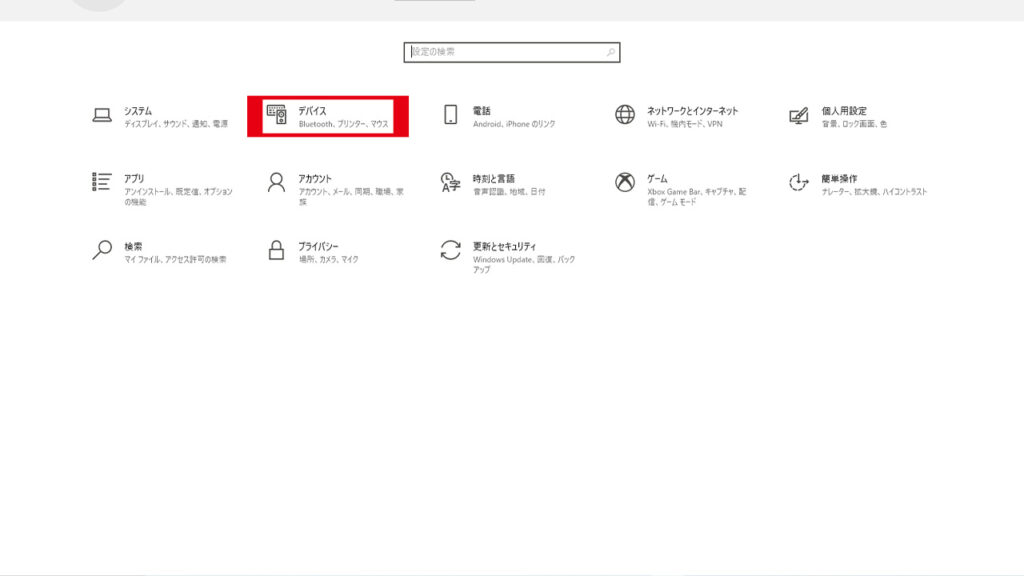
Task: Click the laptop icon for システム
Action: 102,116
